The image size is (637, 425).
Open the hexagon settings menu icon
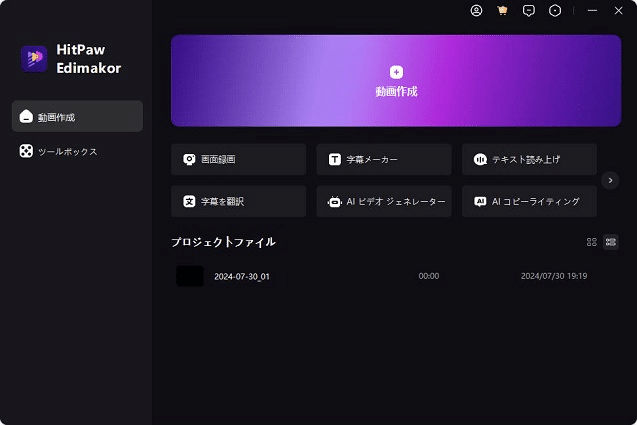555,11
